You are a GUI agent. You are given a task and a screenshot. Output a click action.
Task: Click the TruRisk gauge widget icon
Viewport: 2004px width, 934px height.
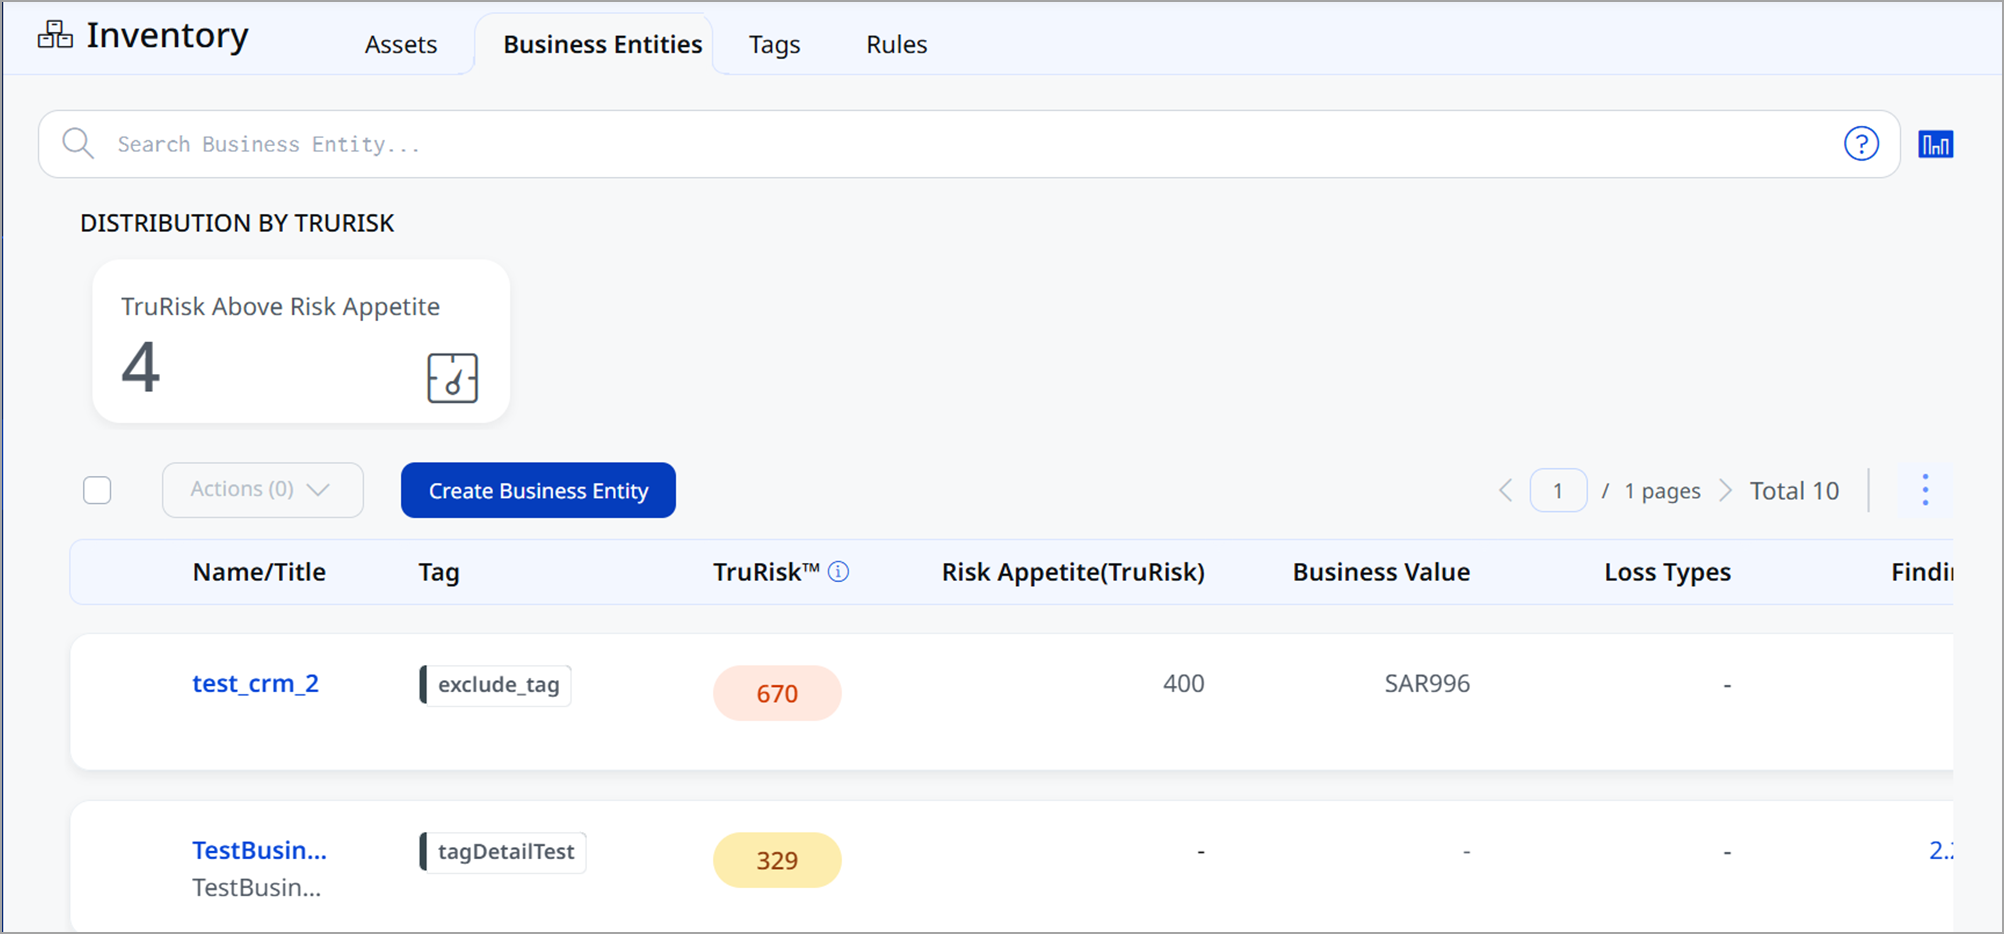pos(452,378)
